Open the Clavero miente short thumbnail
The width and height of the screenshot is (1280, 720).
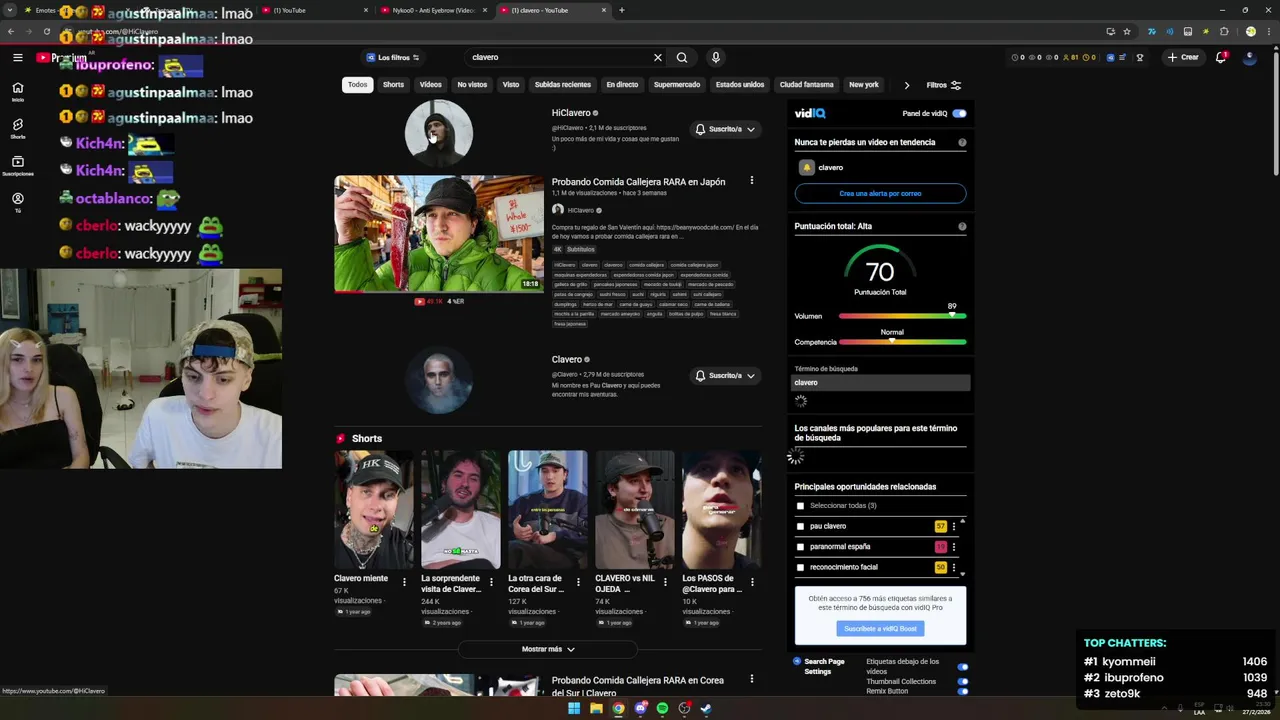coord(374,510)
